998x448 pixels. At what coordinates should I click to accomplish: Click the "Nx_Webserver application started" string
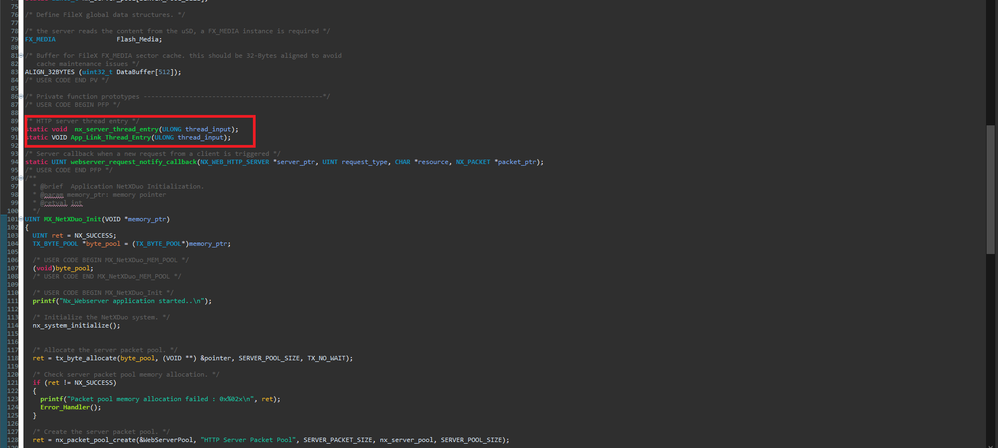click(x=132, y=300)
